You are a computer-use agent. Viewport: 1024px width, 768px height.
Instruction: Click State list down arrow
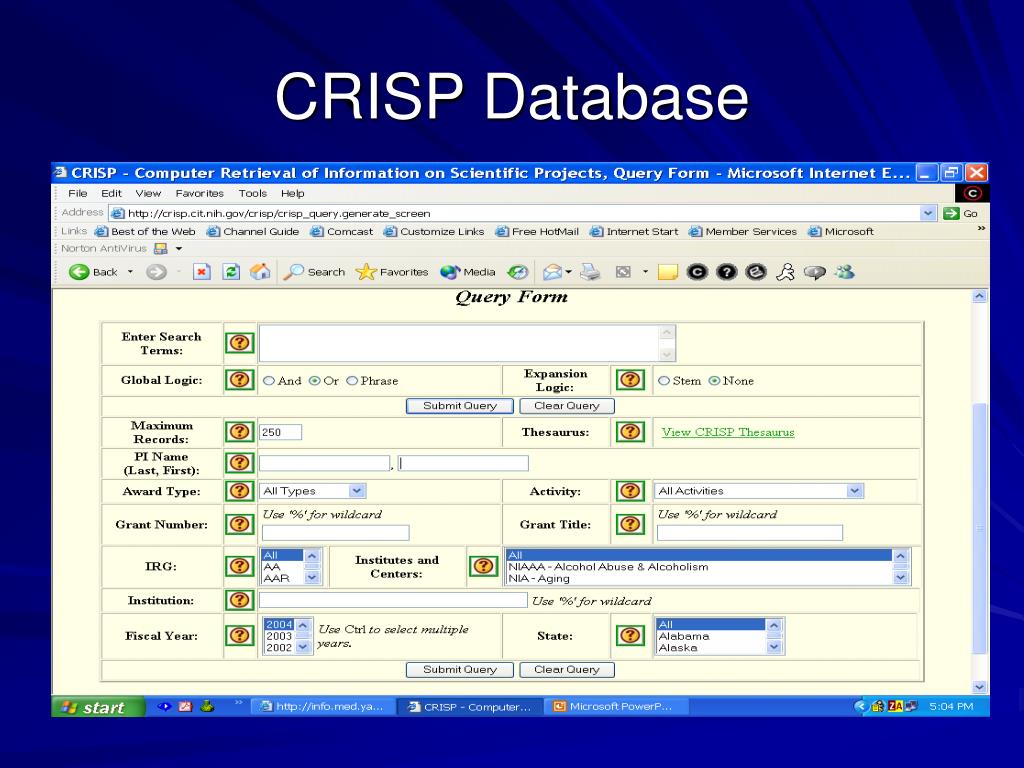tap(774, 647)
